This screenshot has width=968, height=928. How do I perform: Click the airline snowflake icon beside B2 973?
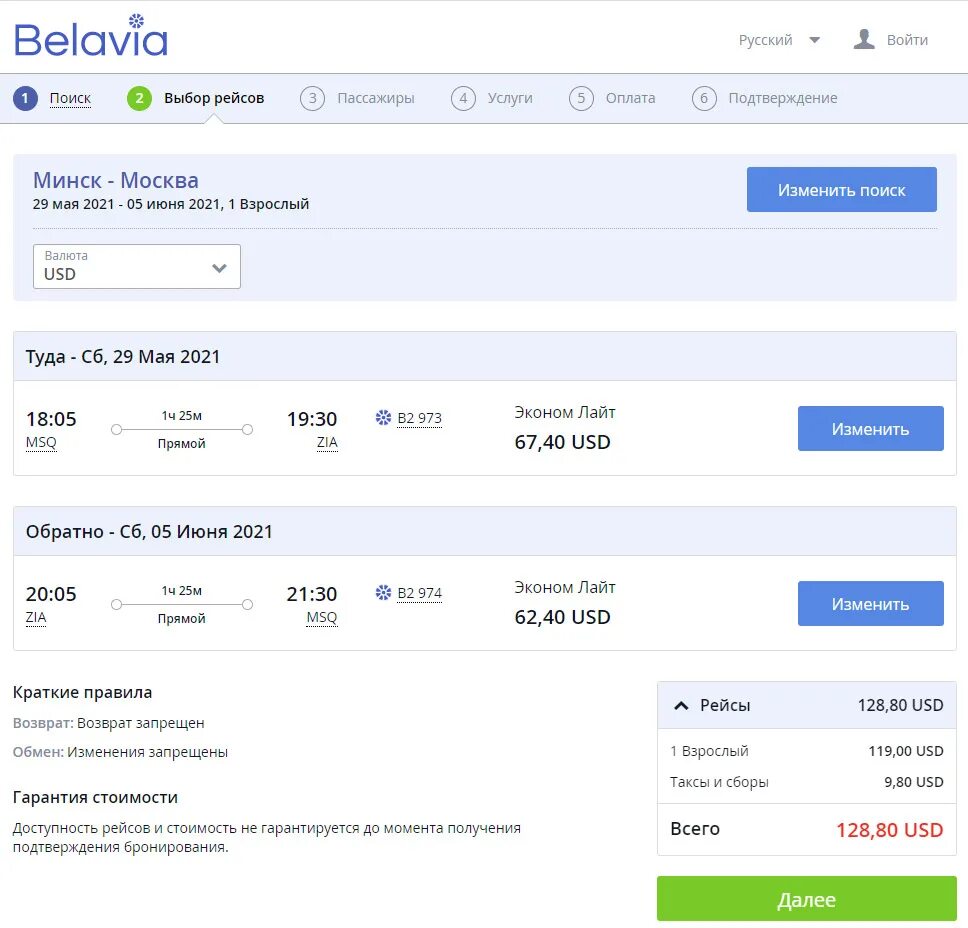(383, 418)
